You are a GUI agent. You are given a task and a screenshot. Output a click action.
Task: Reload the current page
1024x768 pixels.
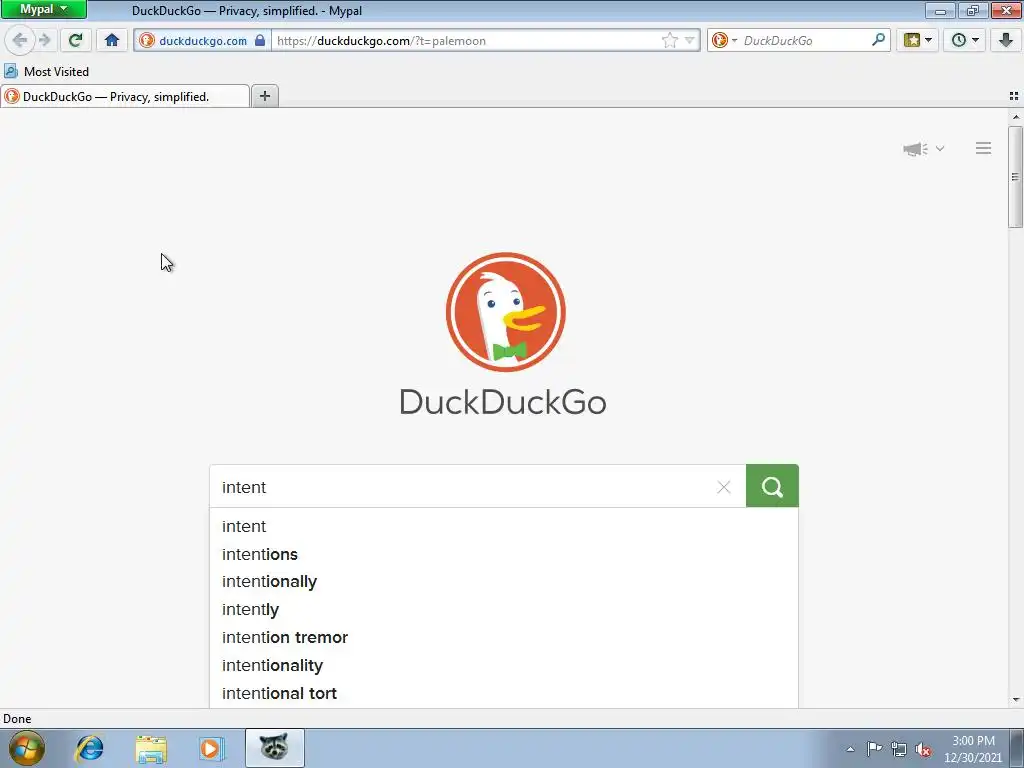[x=75, y=40]
